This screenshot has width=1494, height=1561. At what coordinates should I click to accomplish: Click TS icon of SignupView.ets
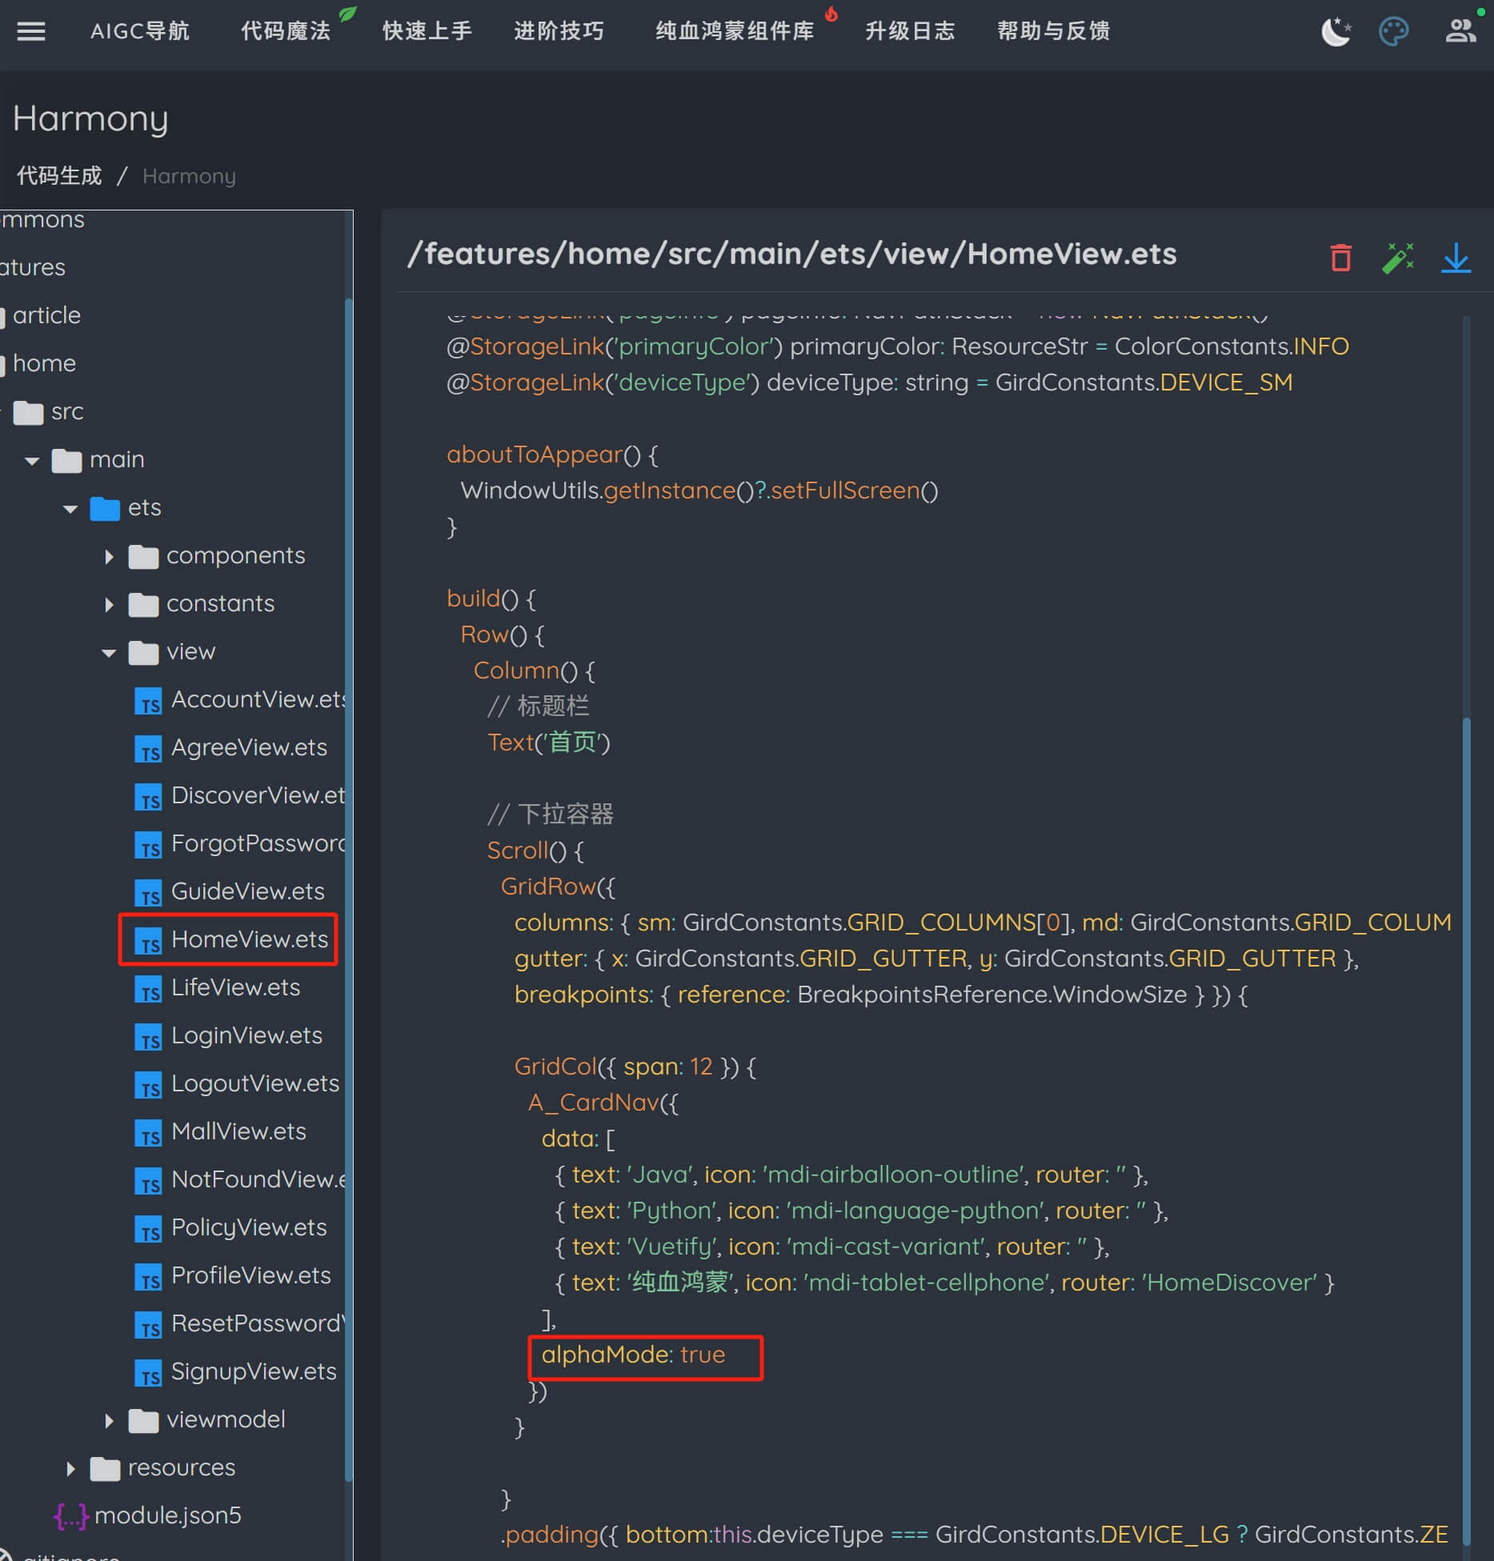click(x=148, y=1373)
